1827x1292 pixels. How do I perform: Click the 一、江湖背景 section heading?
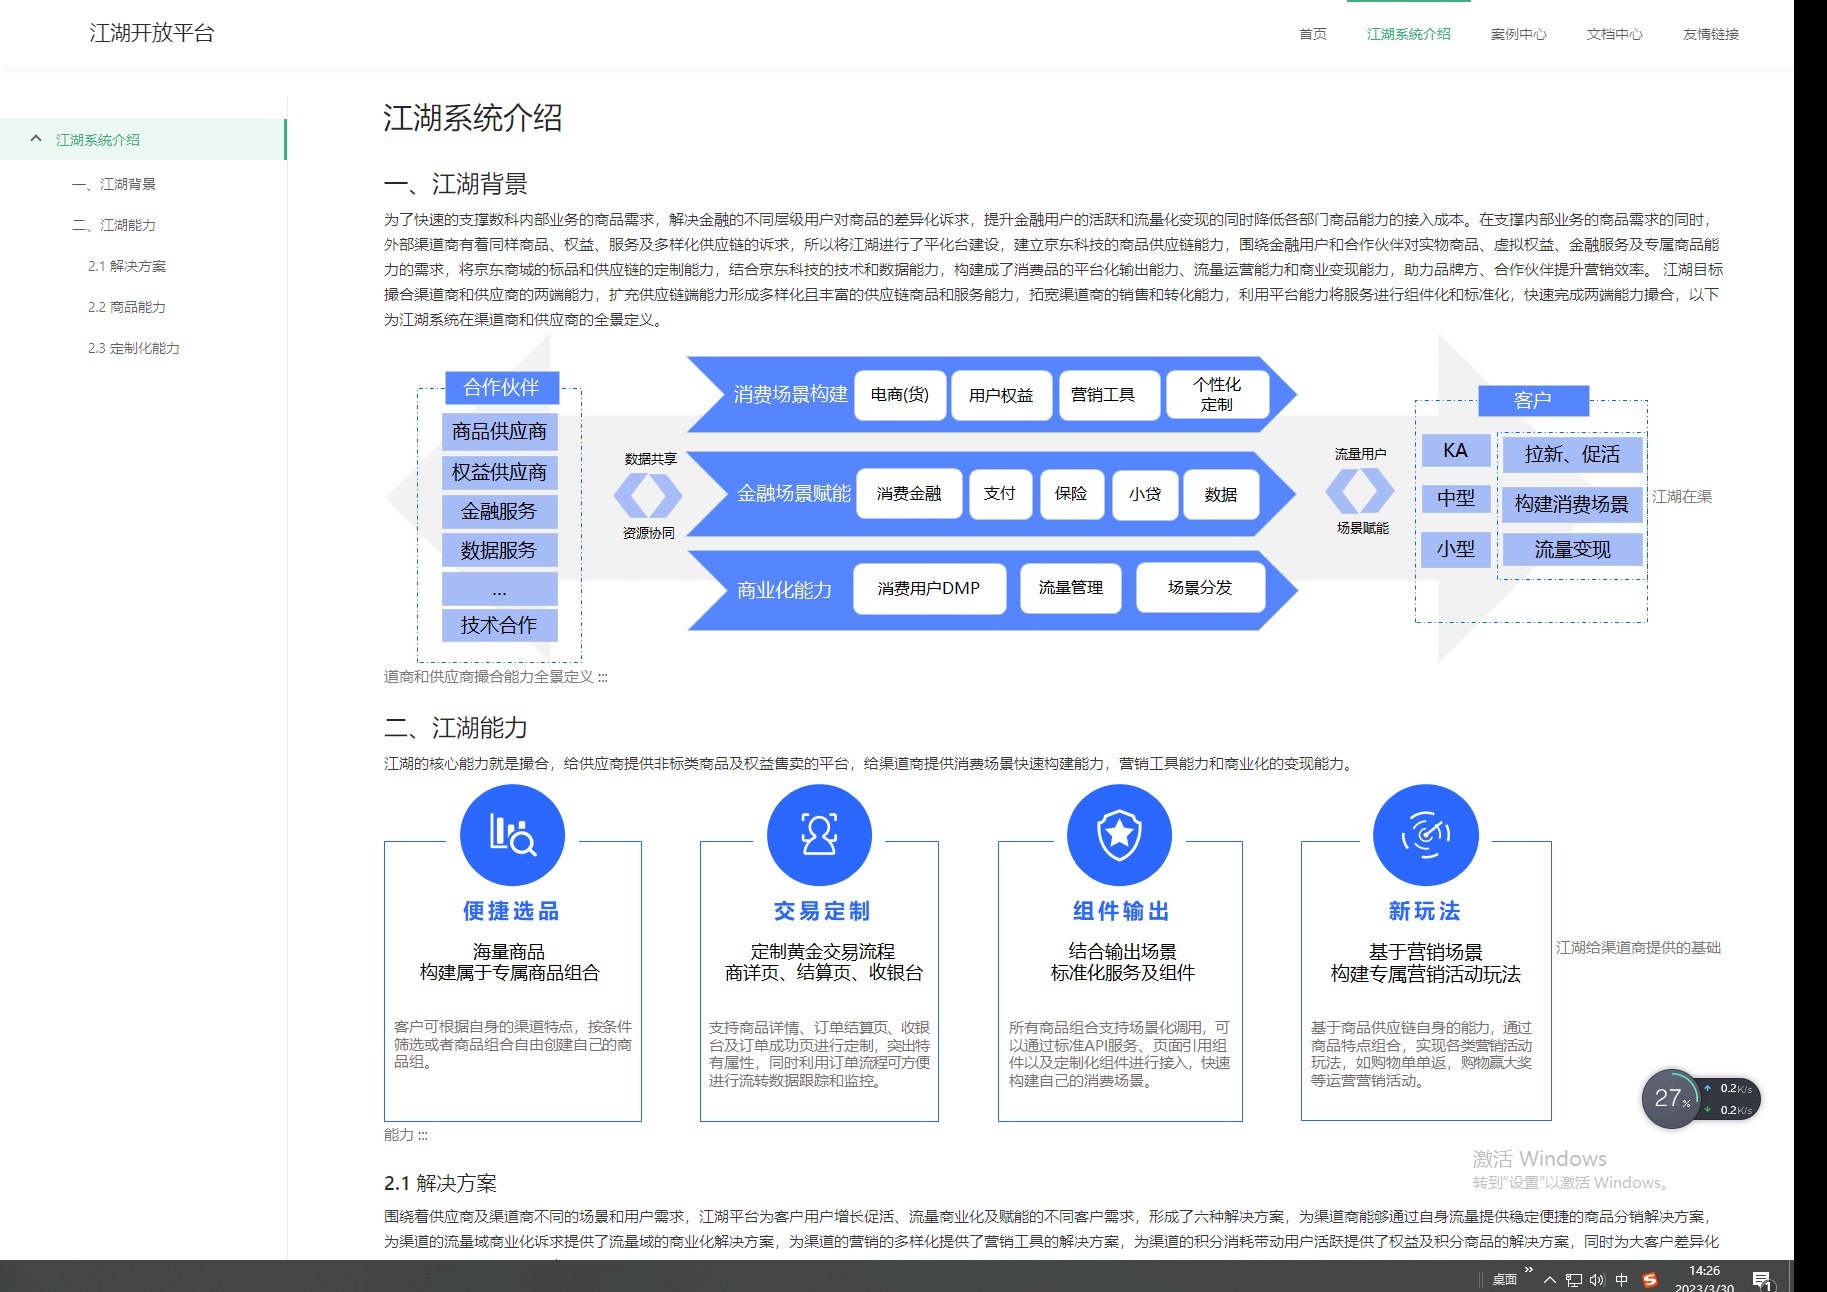click(x=456, y=184)
